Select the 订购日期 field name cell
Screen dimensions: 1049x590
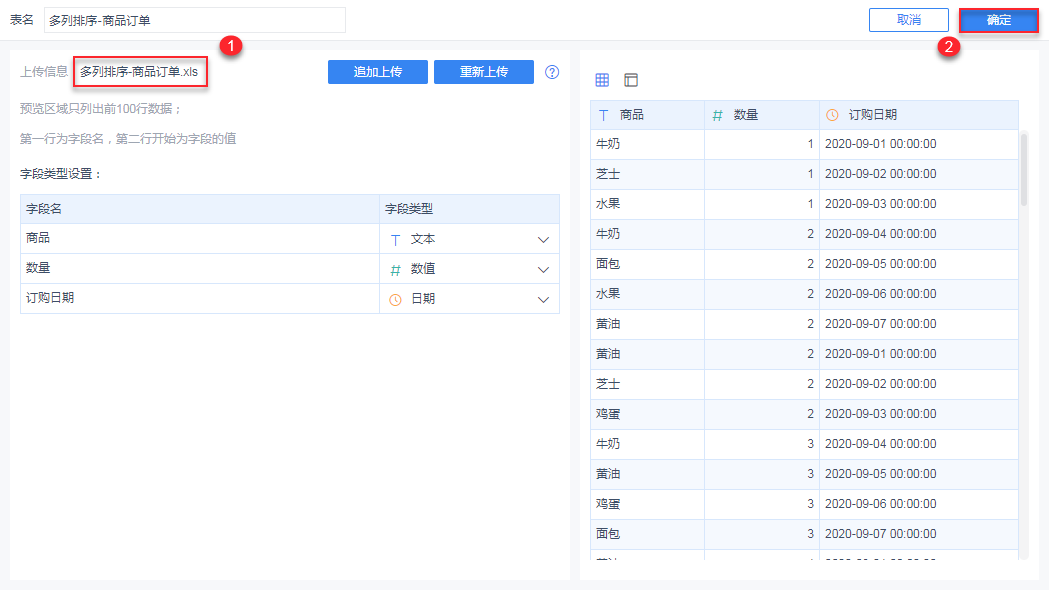(199, 298)
